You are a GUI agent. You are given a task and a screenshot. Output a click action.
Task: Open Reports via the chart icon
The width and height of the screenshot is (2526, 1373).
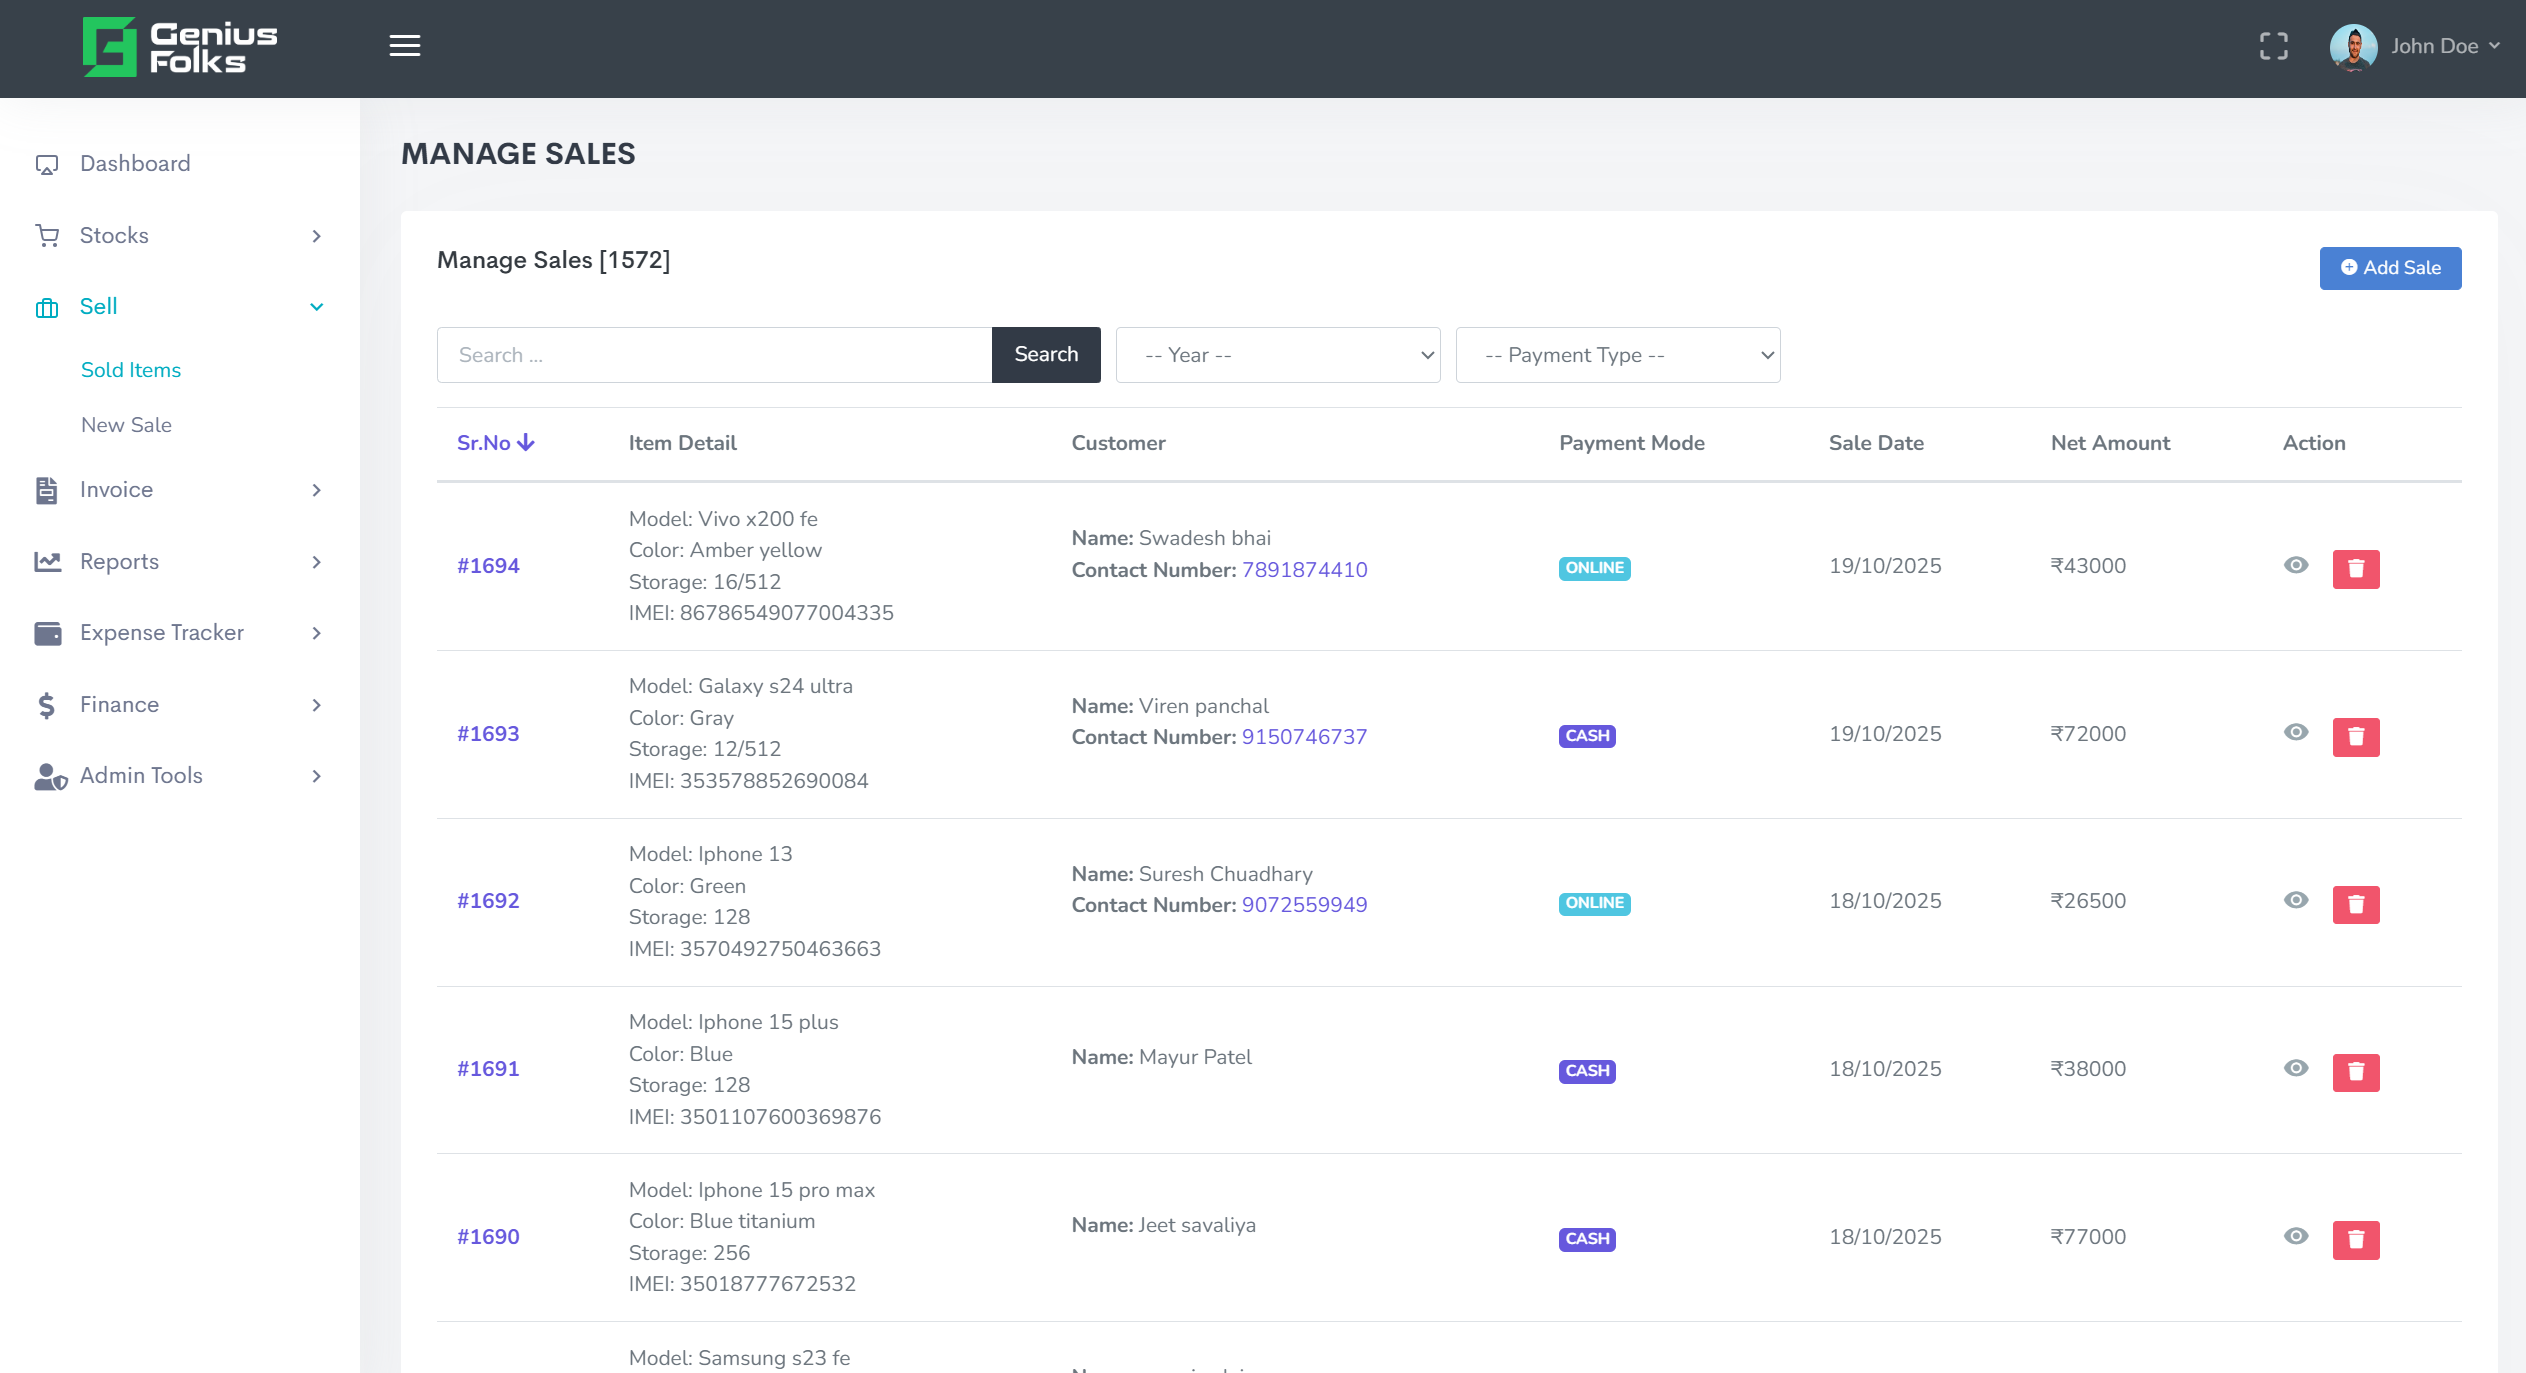tap(47, 561)
